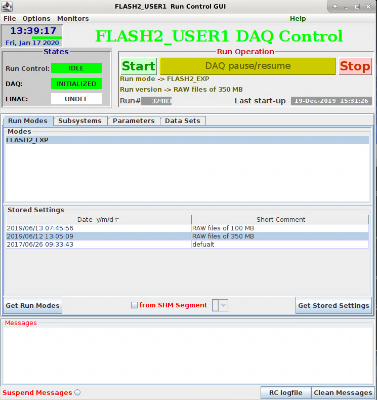Click the Get Run Modes button
The height and width of the screenshot is (400, 377).
point(32,306)
